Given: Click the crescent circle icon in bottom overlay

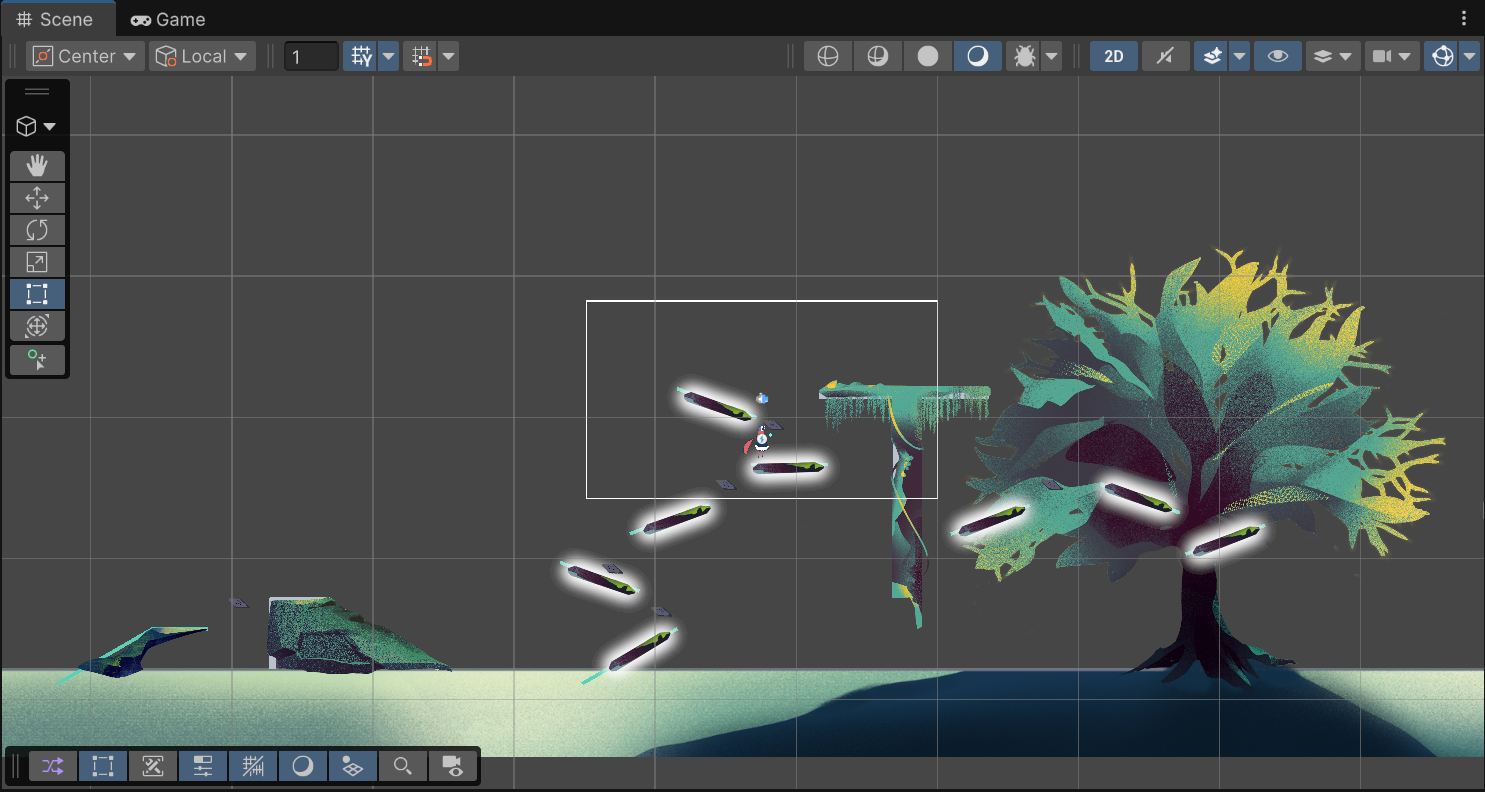Looking at the screenshot, I should pyautogui.click(x=303, y=766).
